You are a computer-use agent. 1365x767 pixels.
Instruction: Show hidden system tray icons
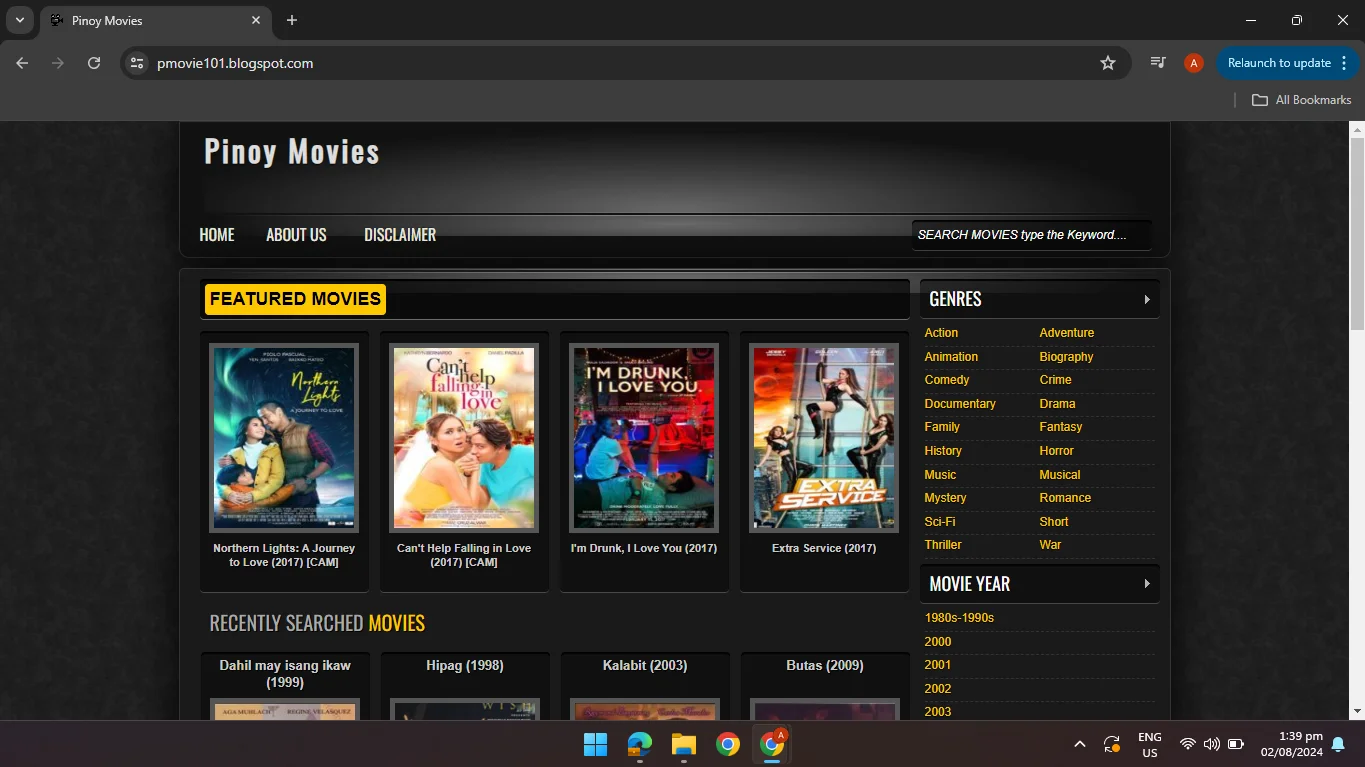pyautogui.click(x=1080, y=744)
